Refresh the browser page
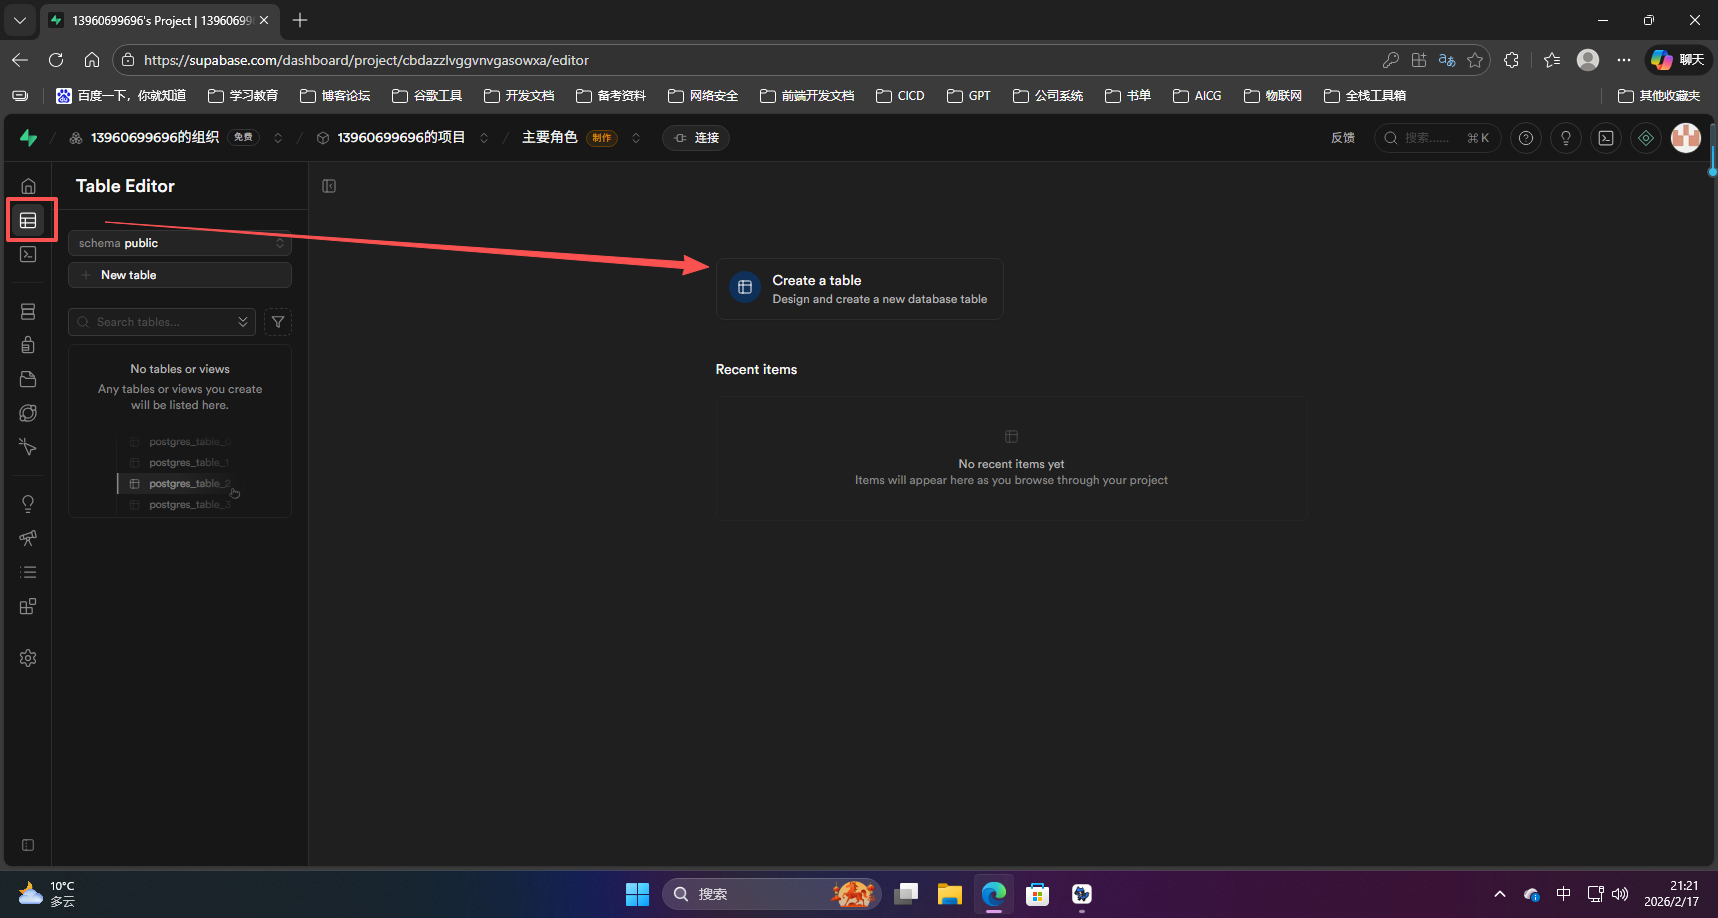1718x918 pixels. click(x=56, y=60)
